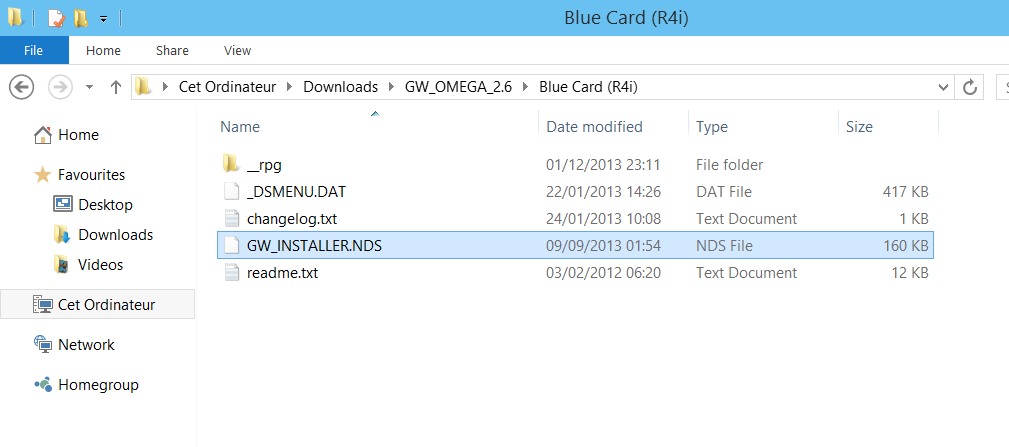Click the address bar folder icon
This screenshot has width=1009, height=447.
(143, 86)
